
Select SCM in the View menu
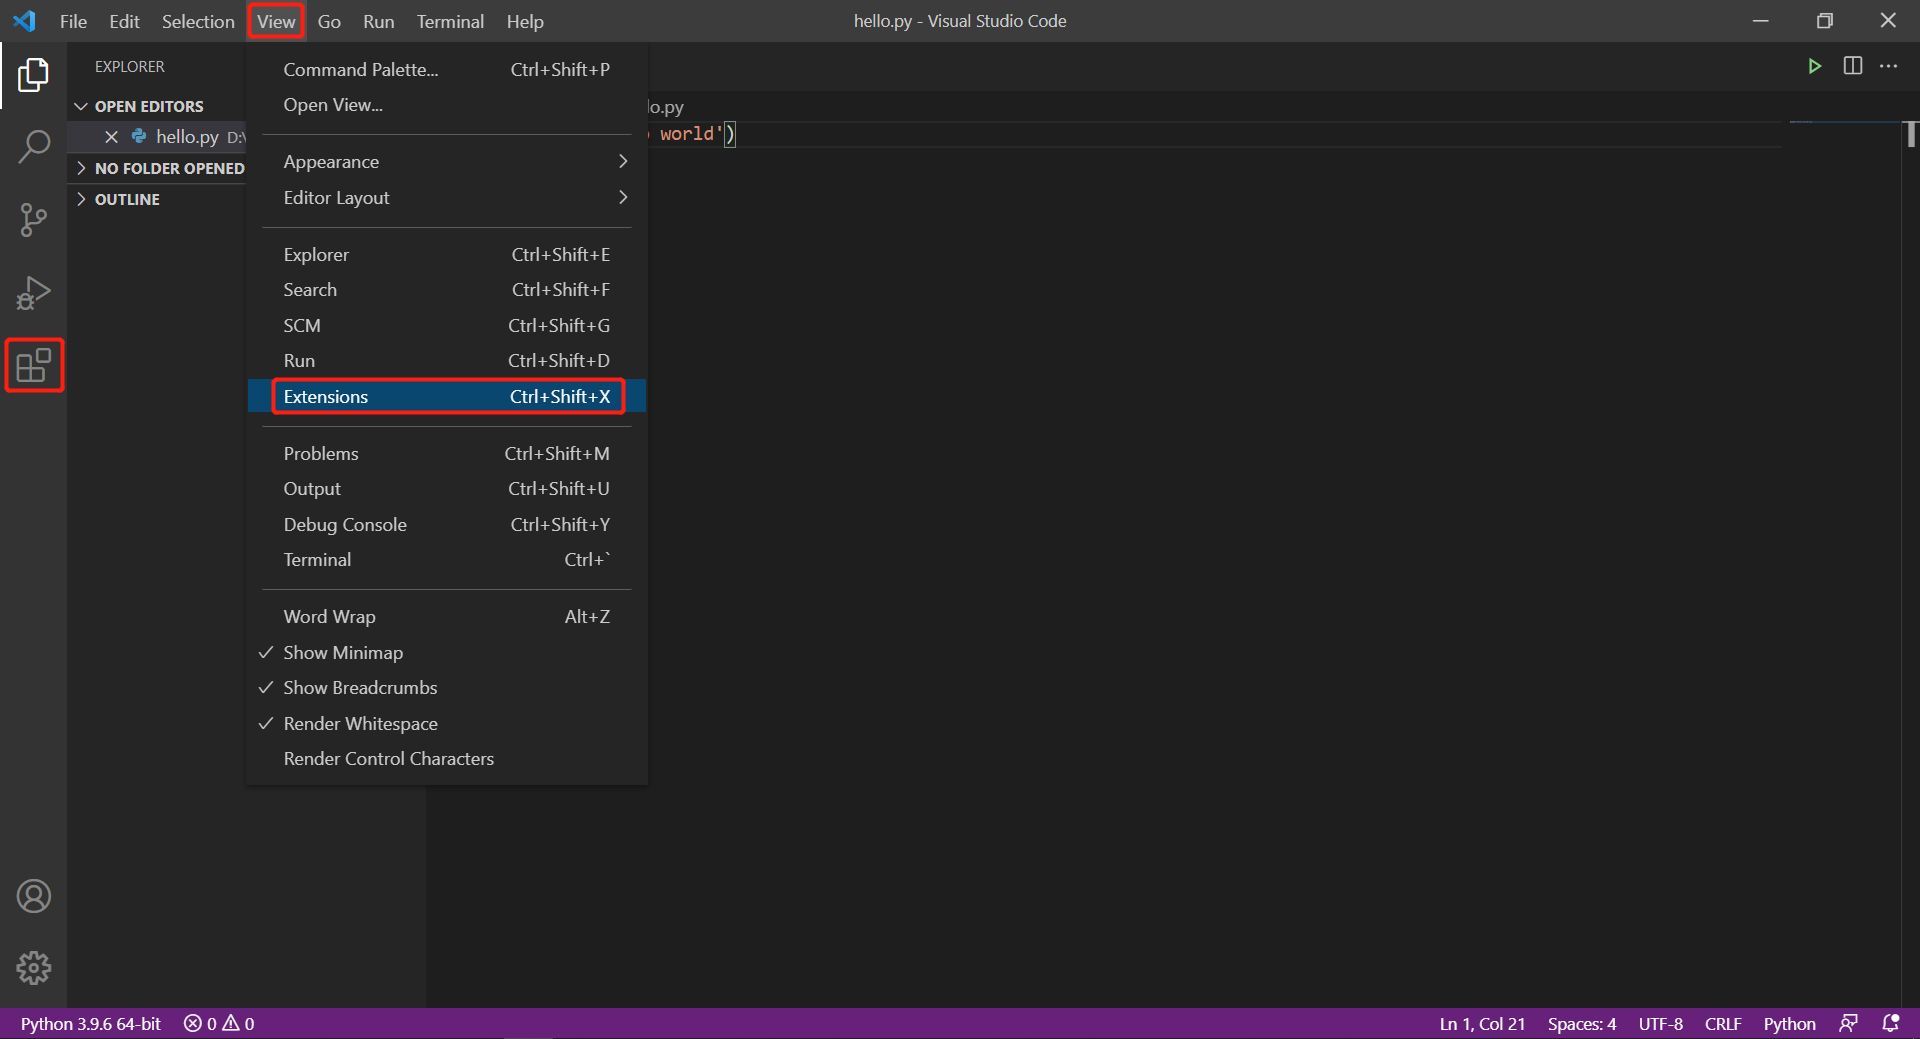coord(447,326)
